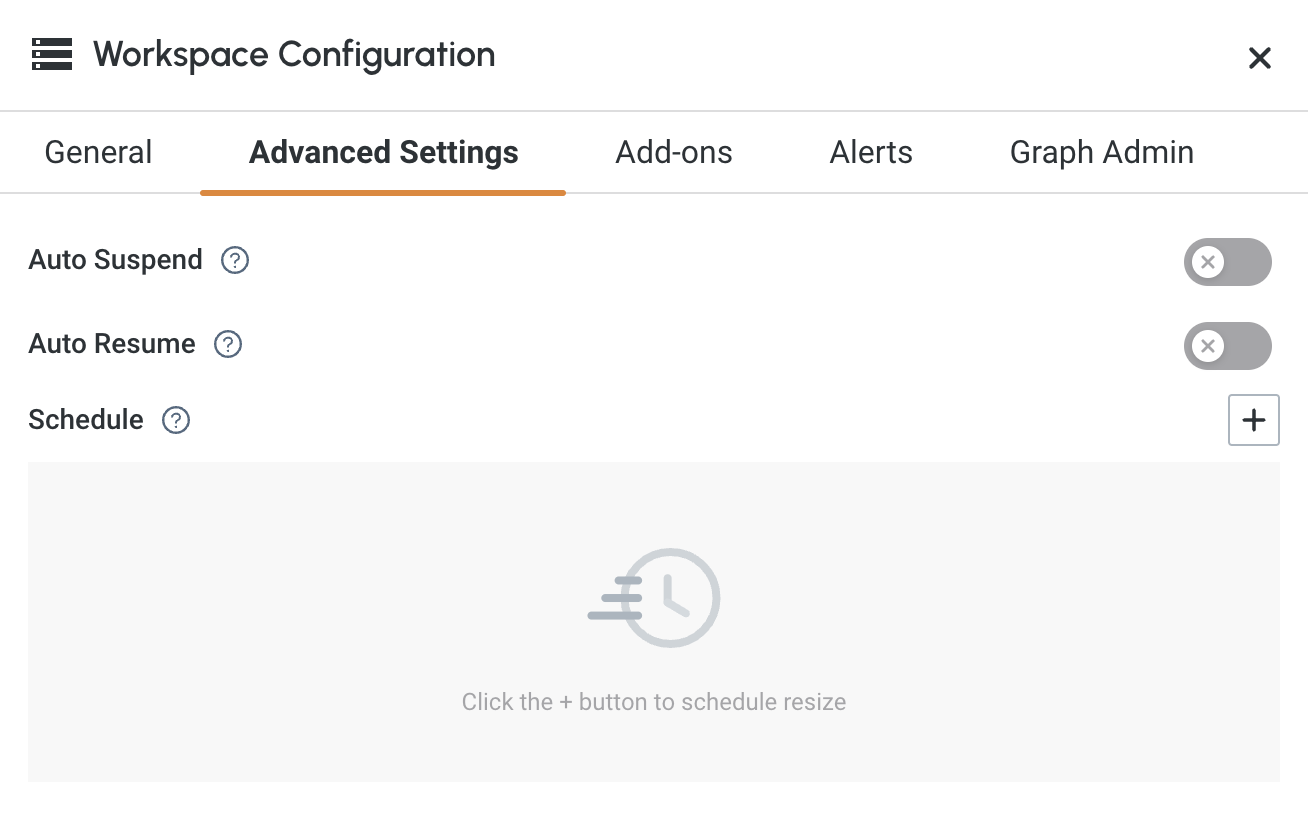Show help for Auto Suspend
This screenshot has width=1308, height=816.
click(x=235, y=260)
